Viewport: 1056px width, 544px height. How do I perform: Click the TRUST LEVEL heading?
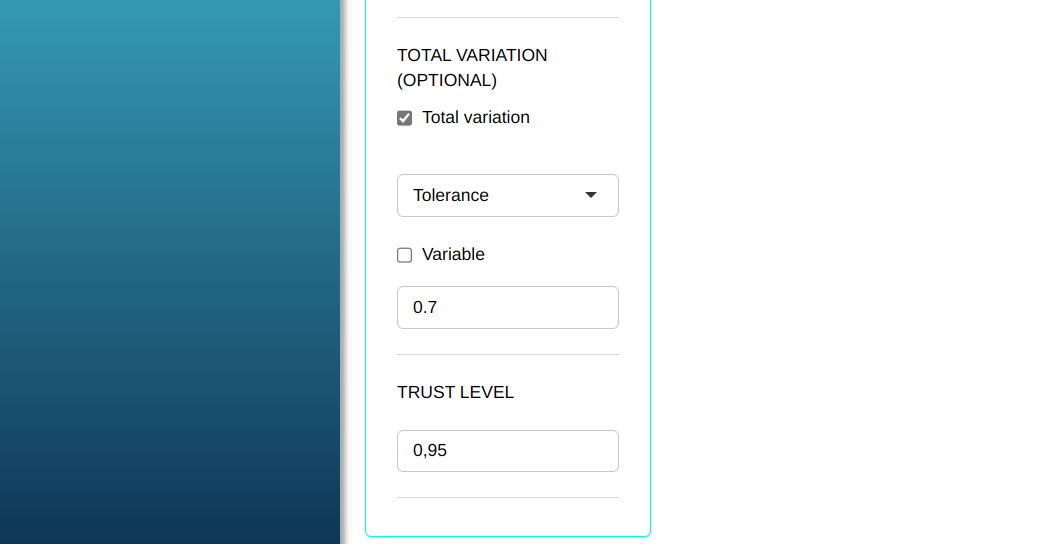point(455,392)
